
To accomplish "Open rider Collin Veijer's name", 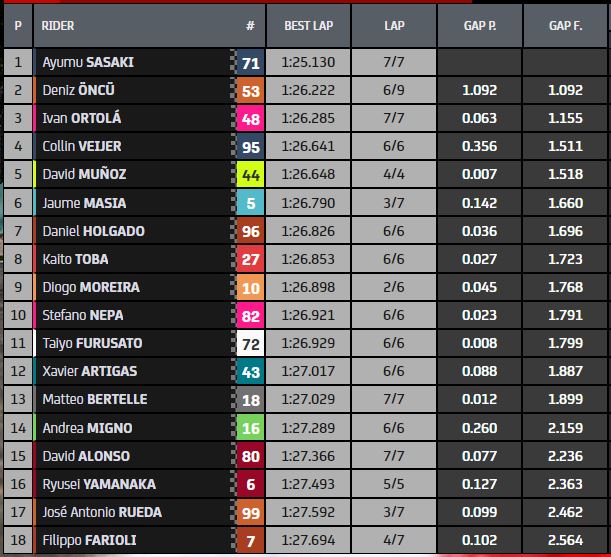I will click(82, 146).
